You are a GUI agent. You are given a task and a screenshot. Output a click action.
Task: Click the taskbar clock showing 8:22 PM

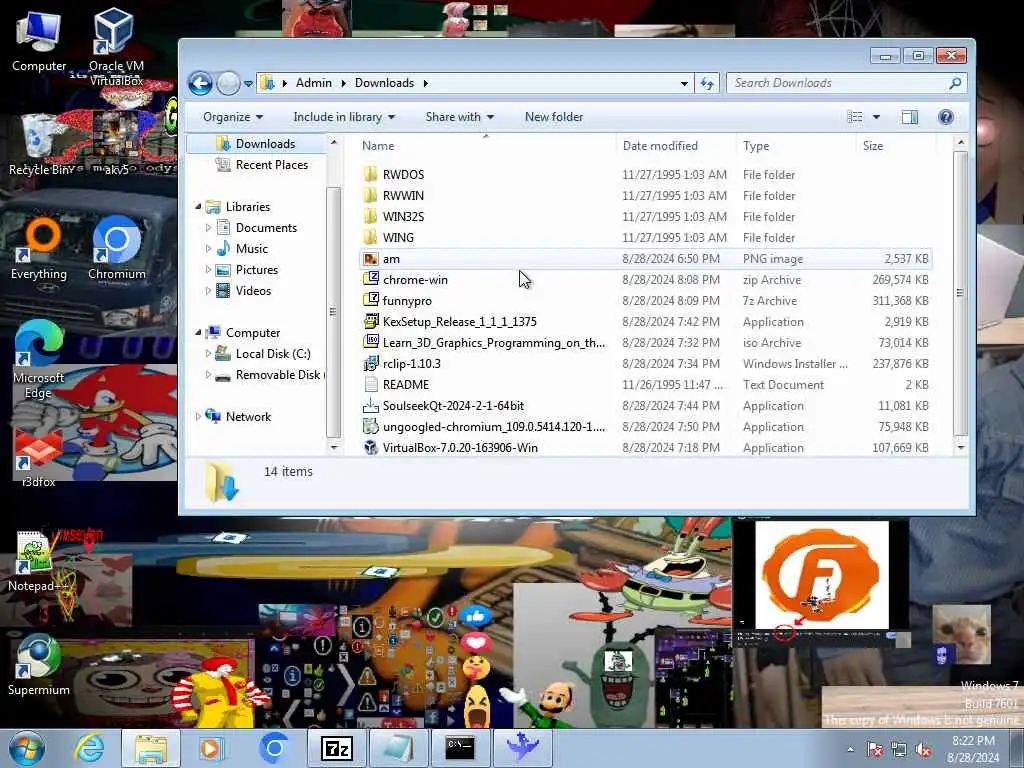pos(972,749)
